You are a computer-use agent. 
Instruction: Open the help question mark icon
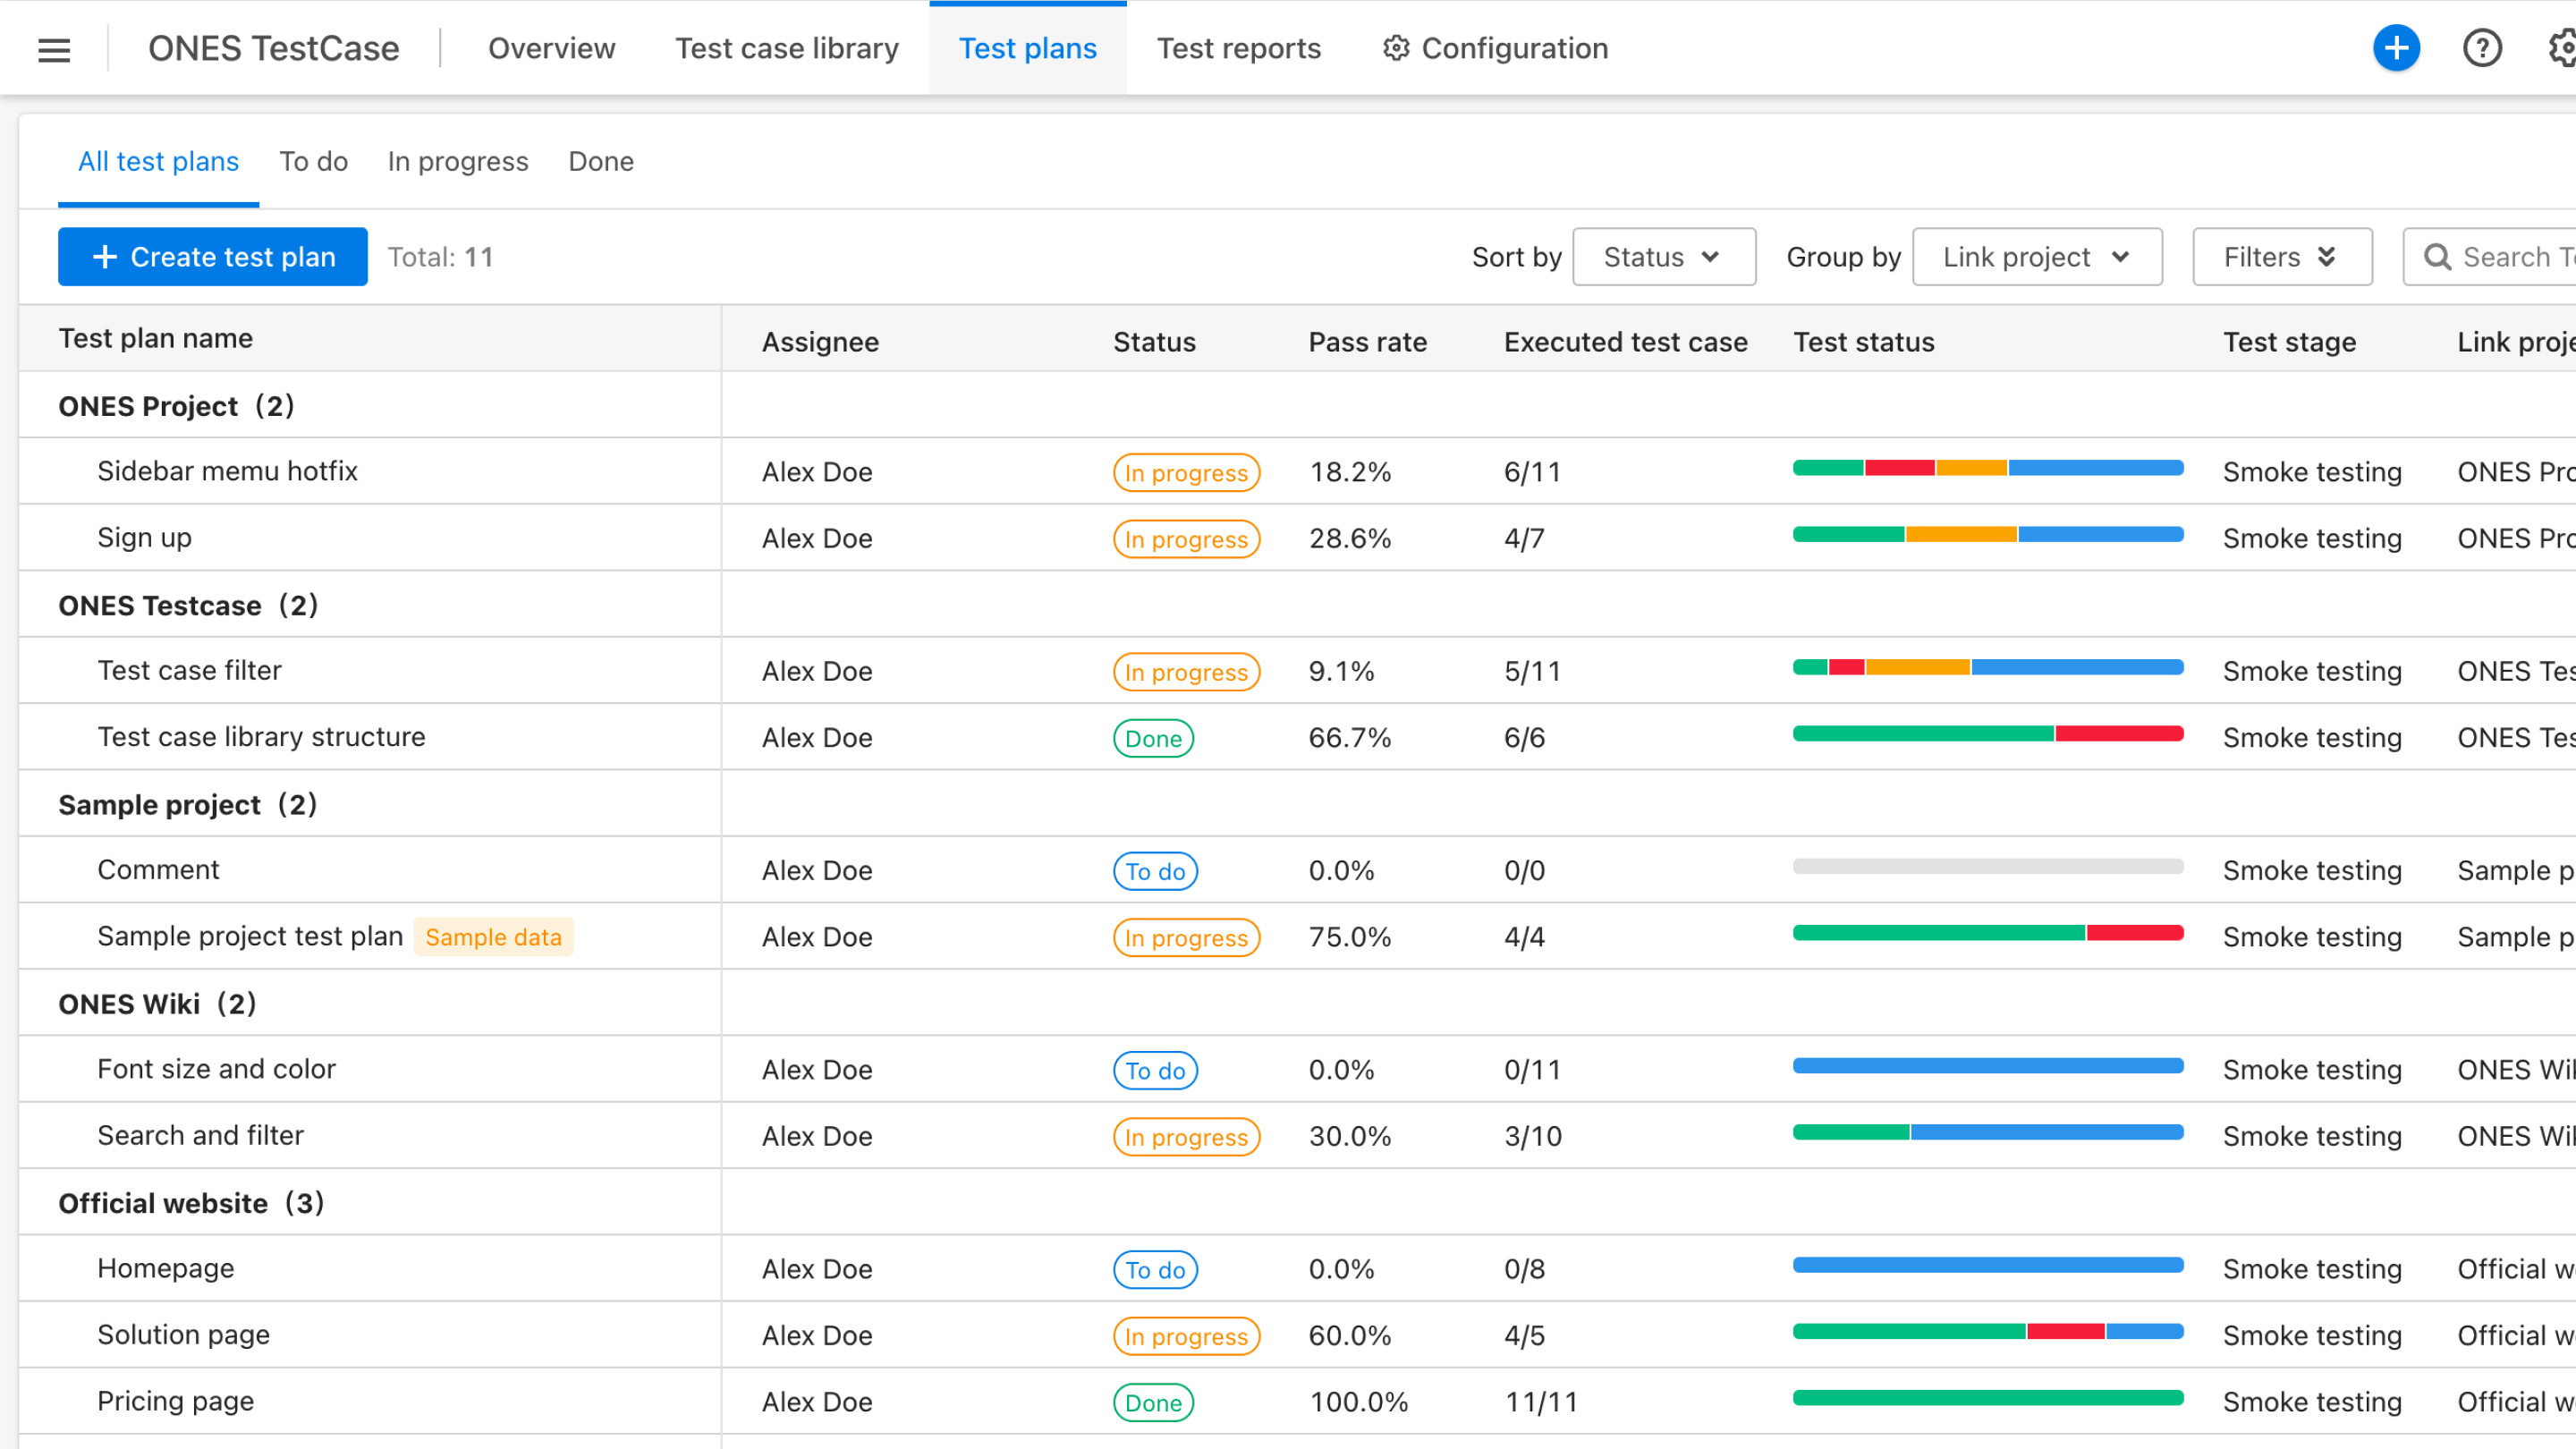click(2483, 48)
